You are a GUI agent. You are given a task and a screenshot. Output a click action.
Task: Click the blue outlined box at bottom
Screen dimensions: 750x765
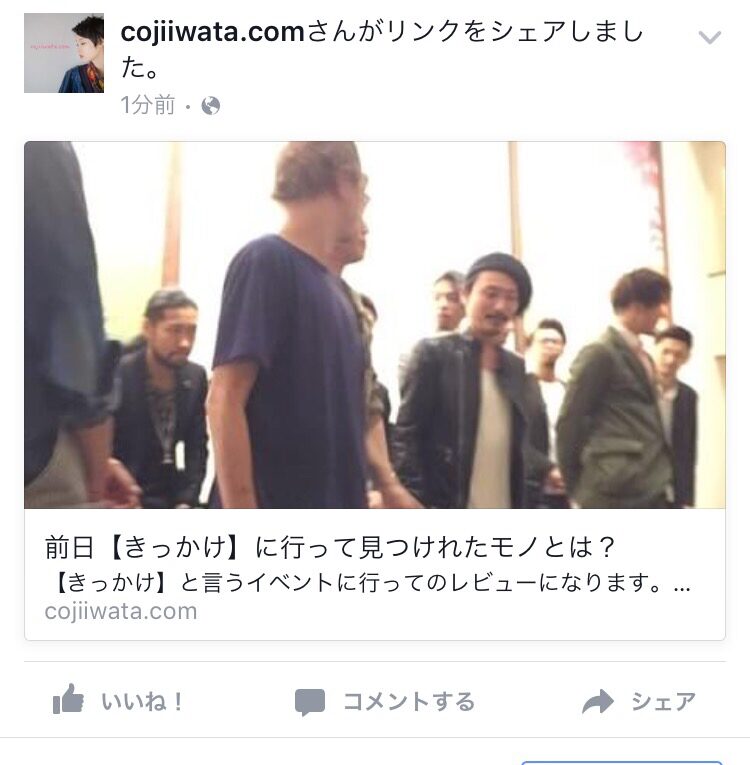click(x=622, y=763)
